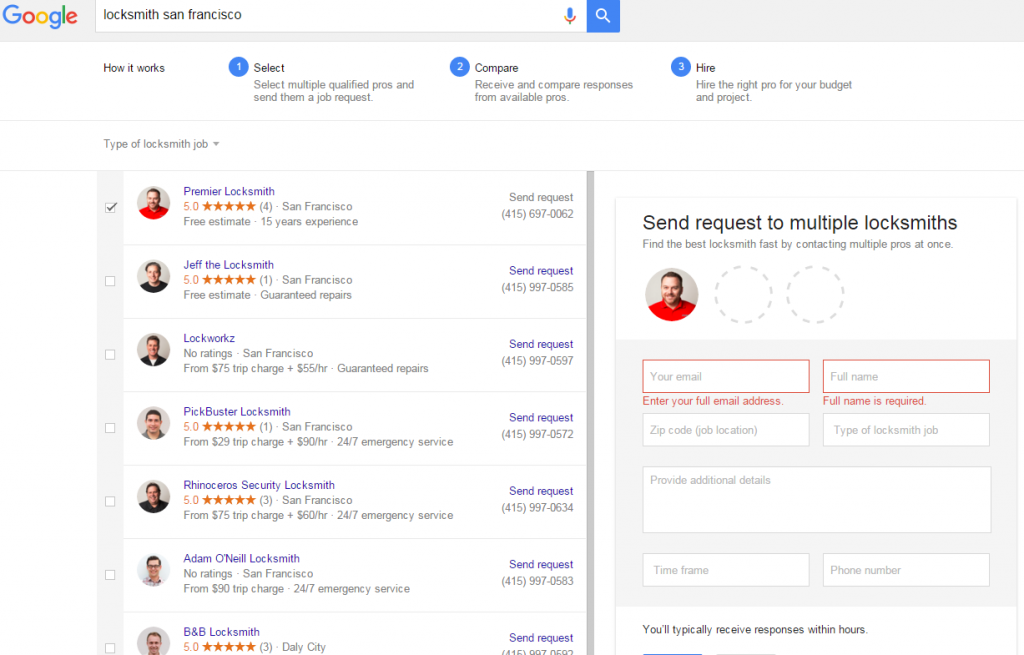Click the Provide additional details text area
This screenshot has width=1024, height=655.
[816, 499]
